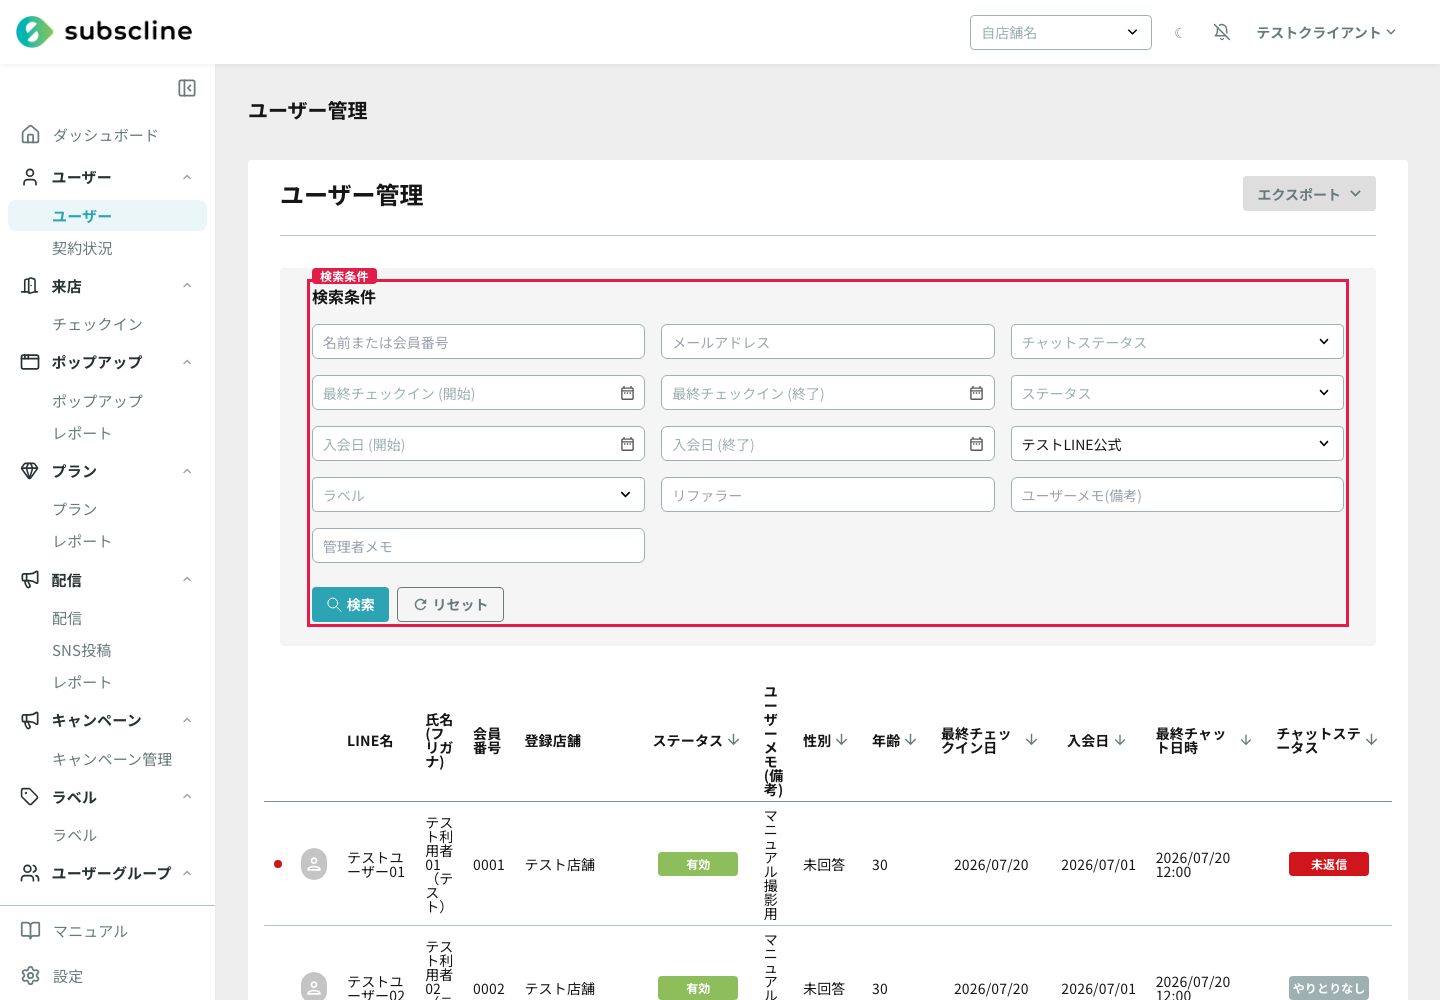Click the プラン diamond icon
The width and height of the screenshot is (1440, 1000).
(31, 471)
